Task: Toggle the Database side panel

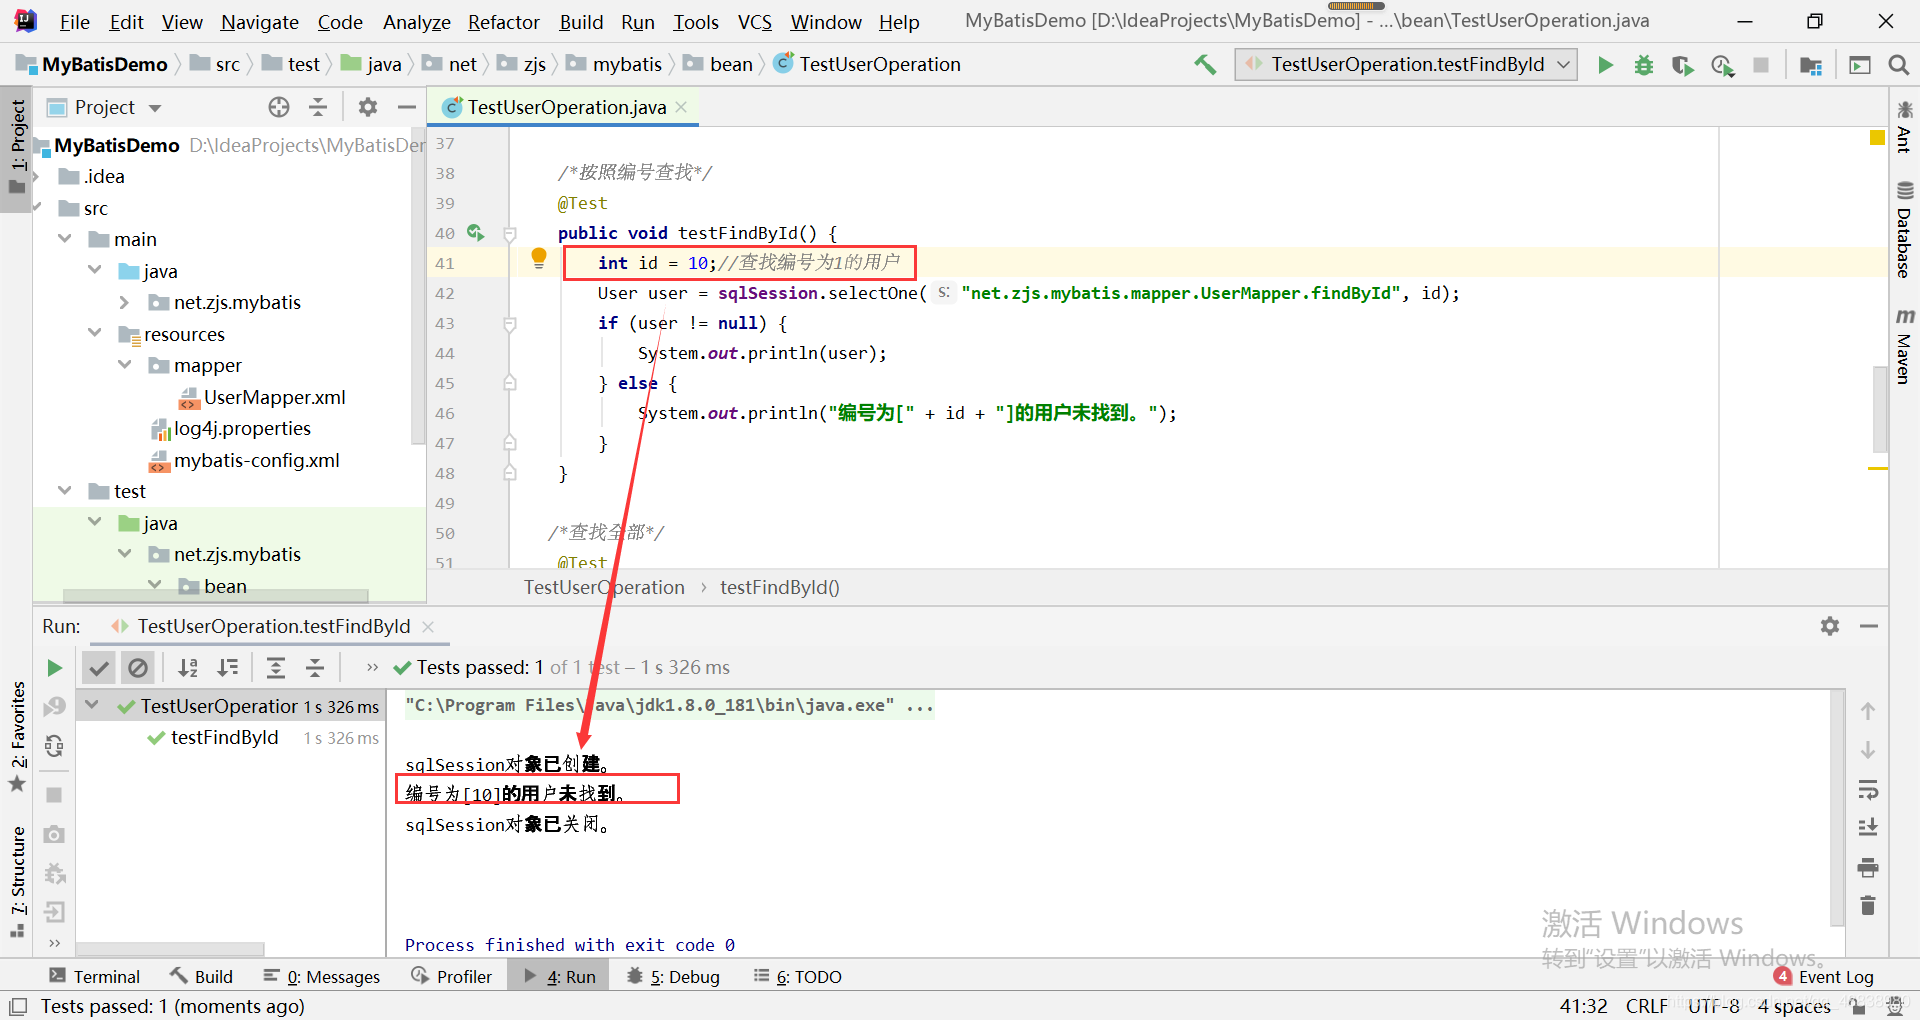Action: [x=1904, y=229]
